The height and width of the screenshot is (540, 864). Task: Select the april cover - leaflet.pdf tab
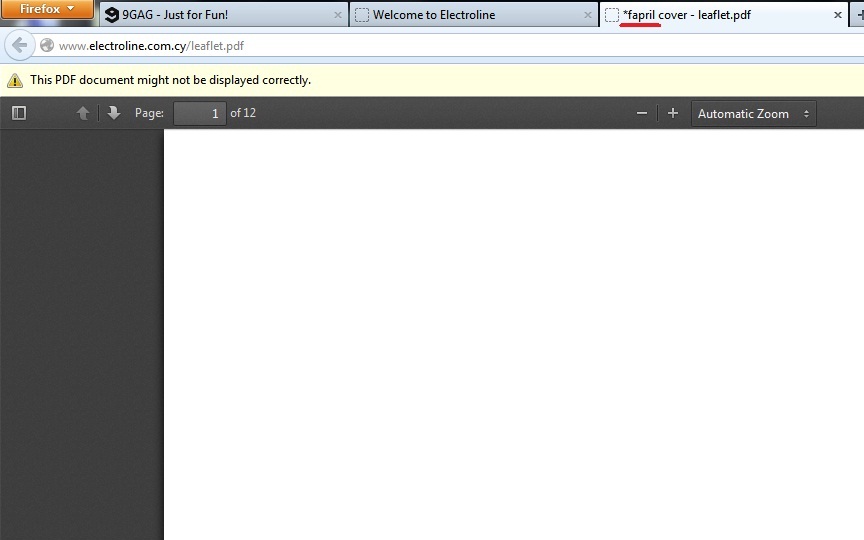pos(724,15)
